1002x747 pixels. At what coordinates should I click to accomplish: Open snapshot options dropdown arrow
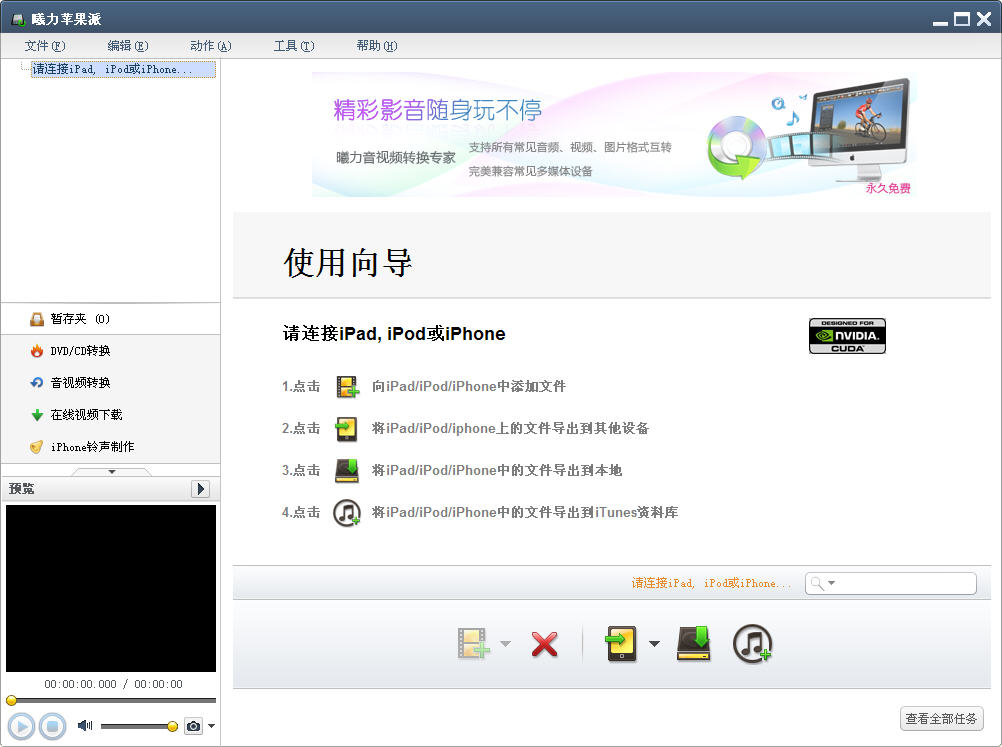[x=212, y=726]
